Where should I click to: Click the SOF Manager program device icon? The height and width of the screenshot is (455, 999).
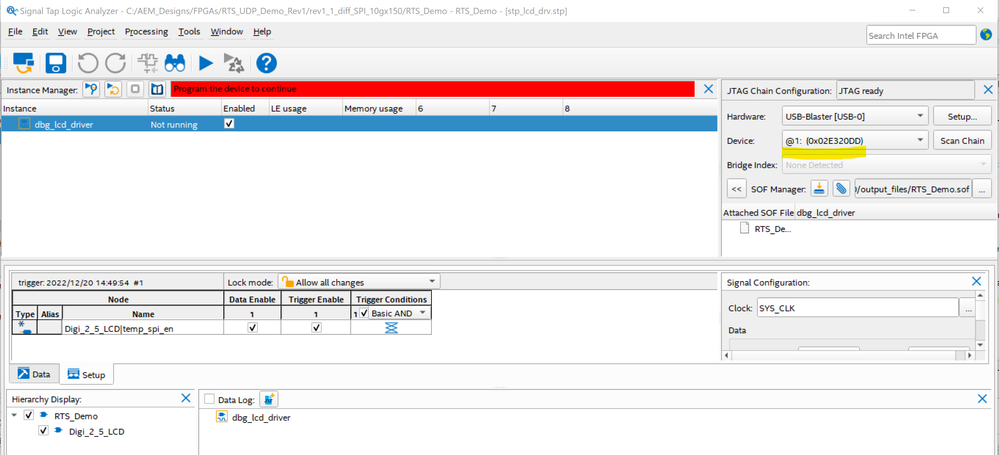819,188
